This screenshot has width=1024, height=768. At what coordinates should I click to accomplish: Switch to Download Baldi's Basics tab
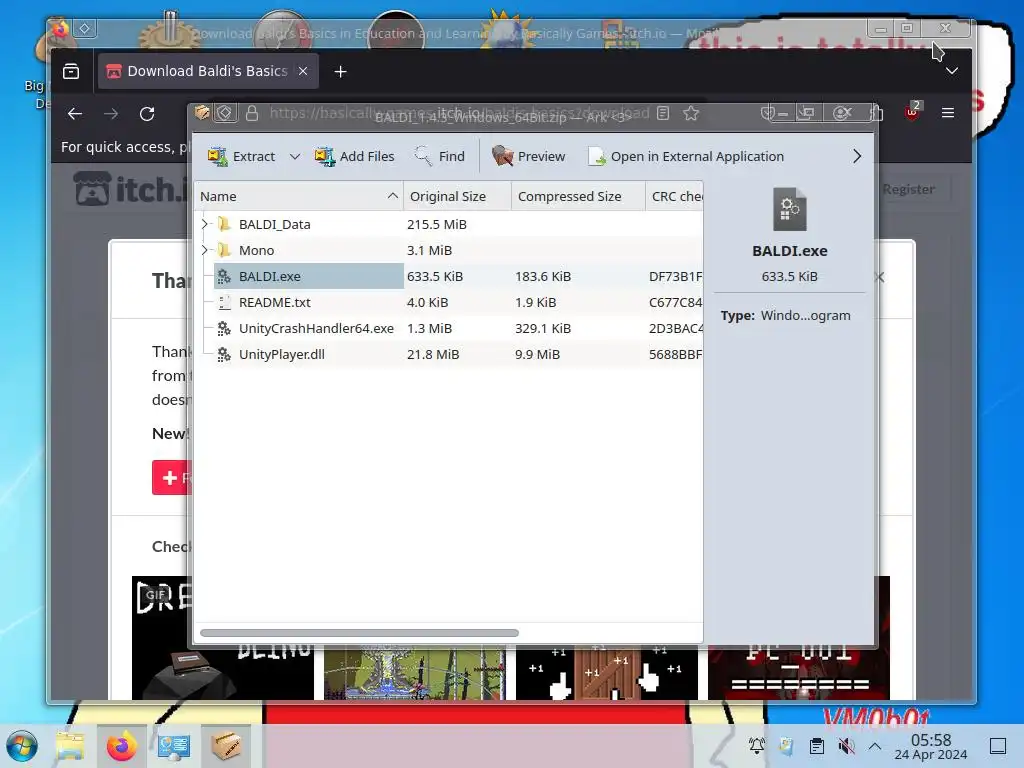click(207, 71)
